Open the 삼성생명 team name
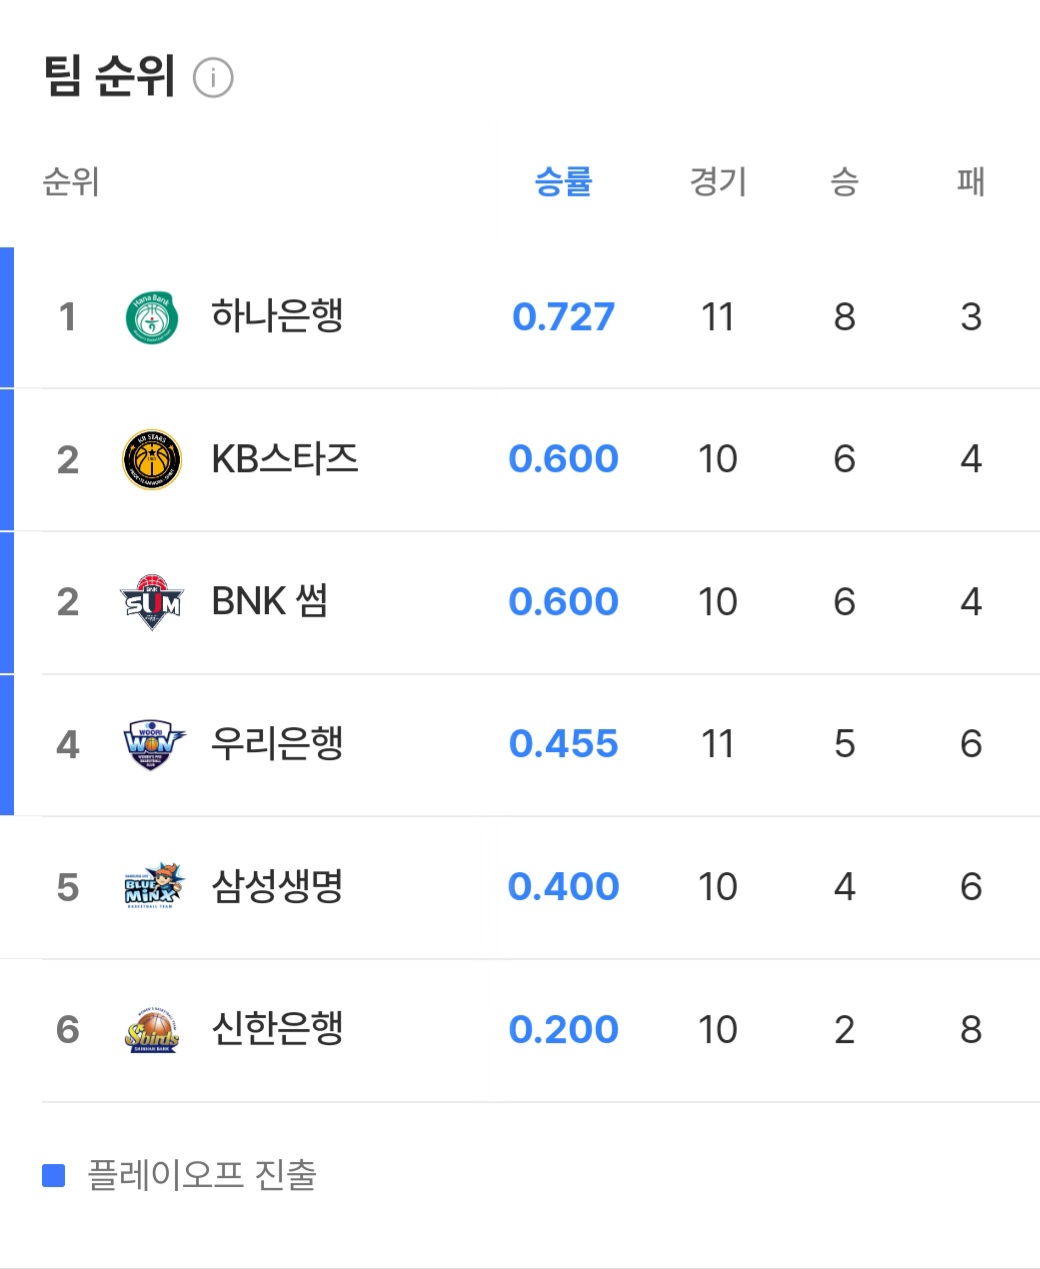The height and width of the screenshot is (1269, 1040). tap(277, 887)
